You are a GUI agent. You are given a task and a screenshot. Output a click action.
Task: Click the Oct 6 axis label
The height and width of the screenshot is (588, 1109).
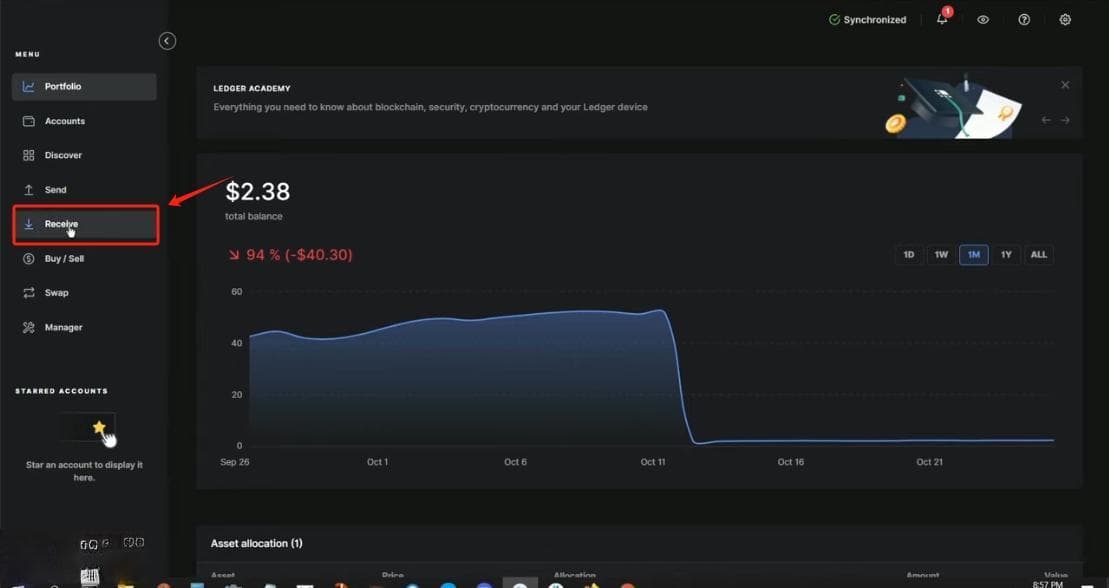pyautogui.click(x=515, y=462)
